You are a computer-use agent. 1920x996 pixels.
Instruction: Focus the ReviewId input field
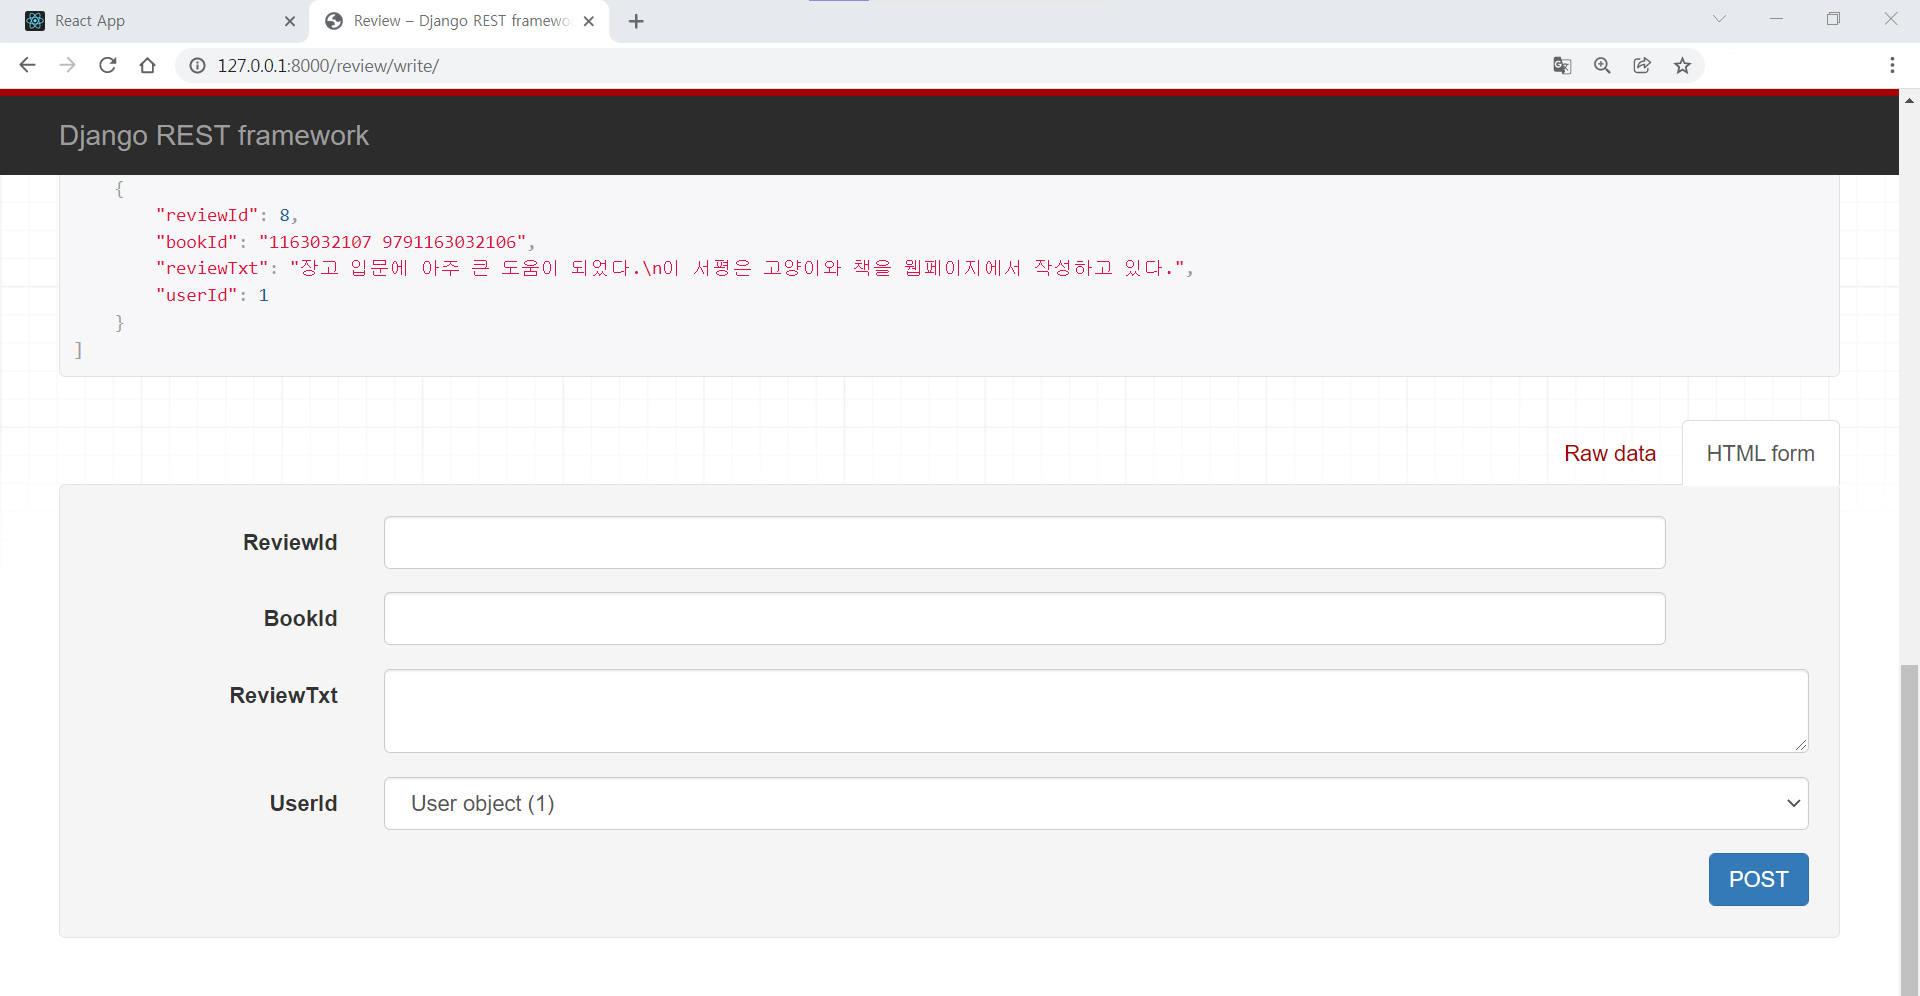[x=1024, y=543]
